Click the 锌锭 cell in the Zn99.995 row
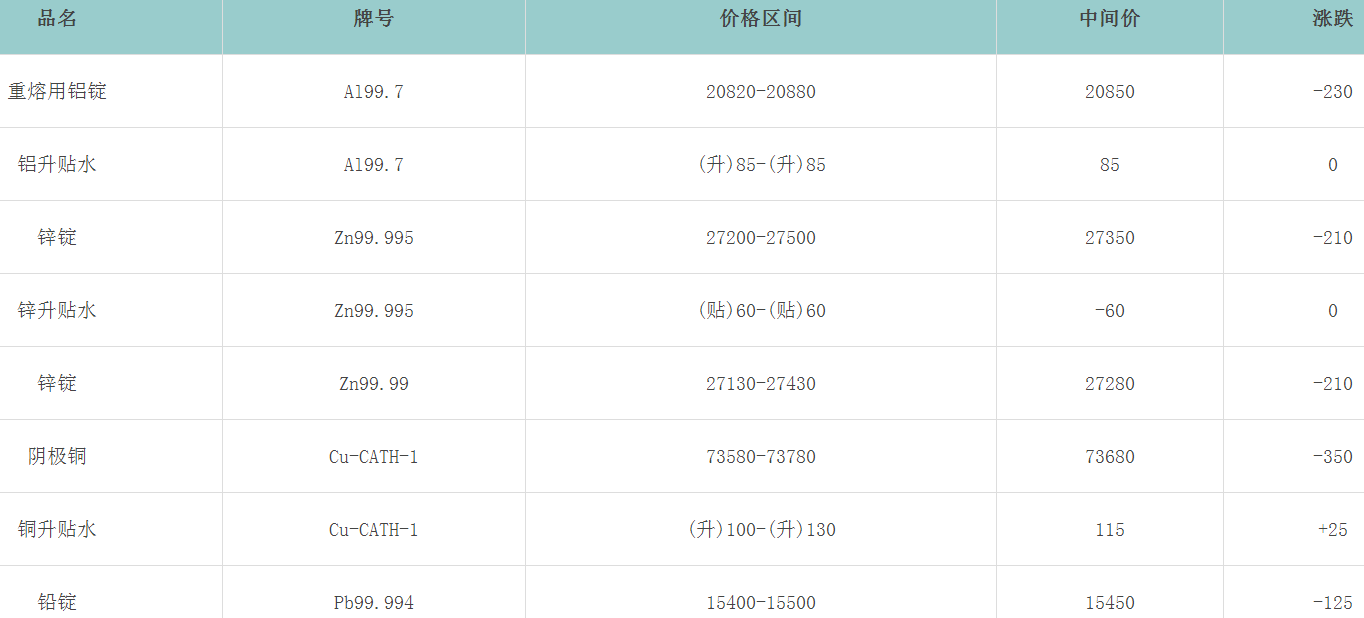 tap(57, 237)
